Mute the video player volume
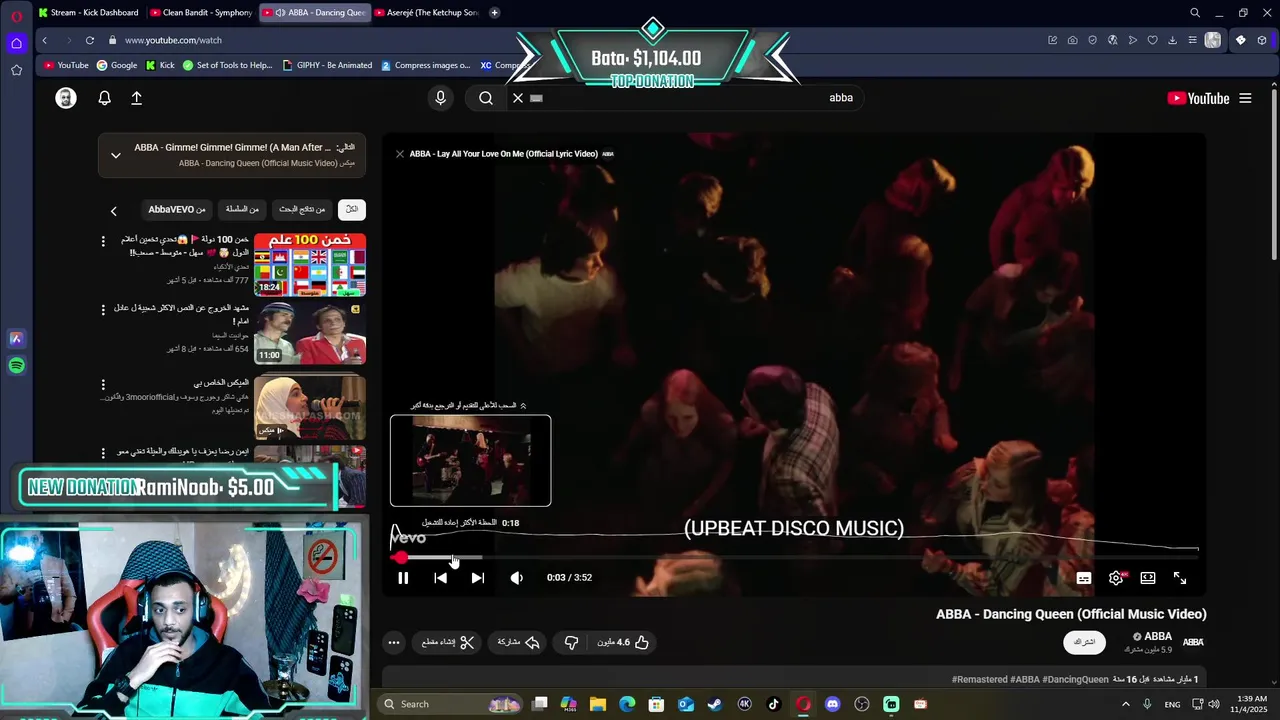The width and height of the screenshot is (1280, 720). tap(516, 578)
